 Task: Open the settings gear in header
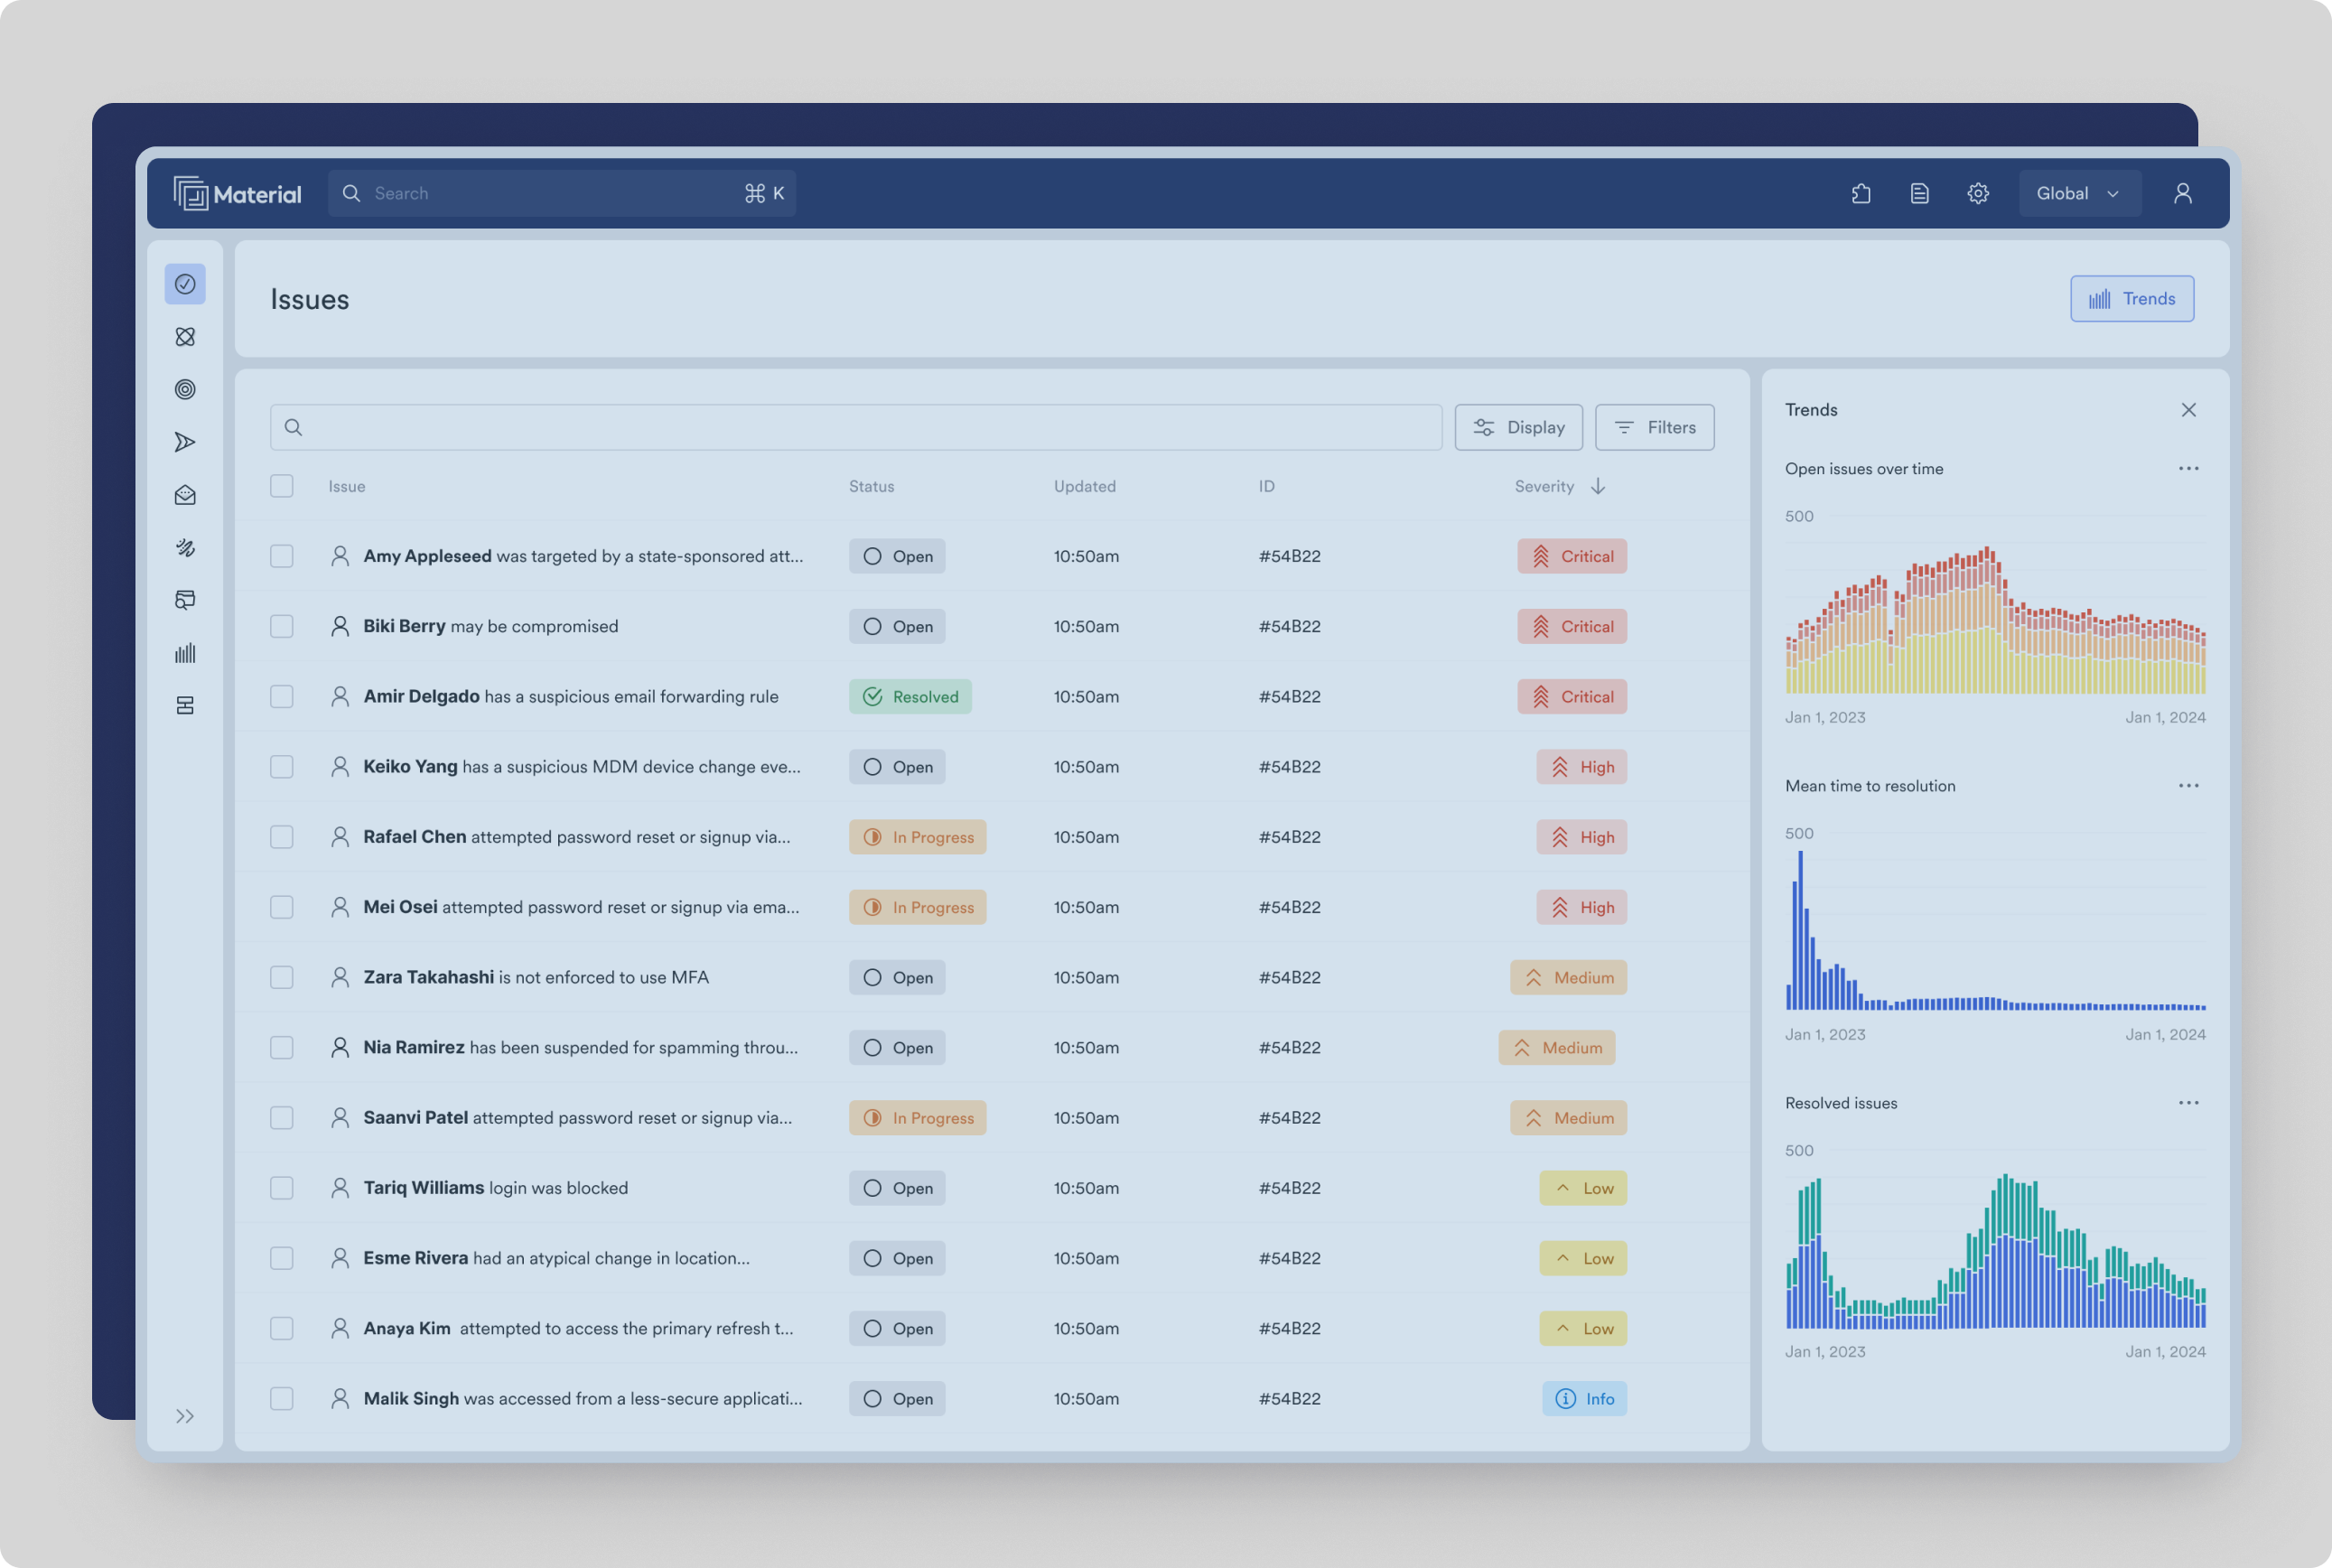point(1977,193)
